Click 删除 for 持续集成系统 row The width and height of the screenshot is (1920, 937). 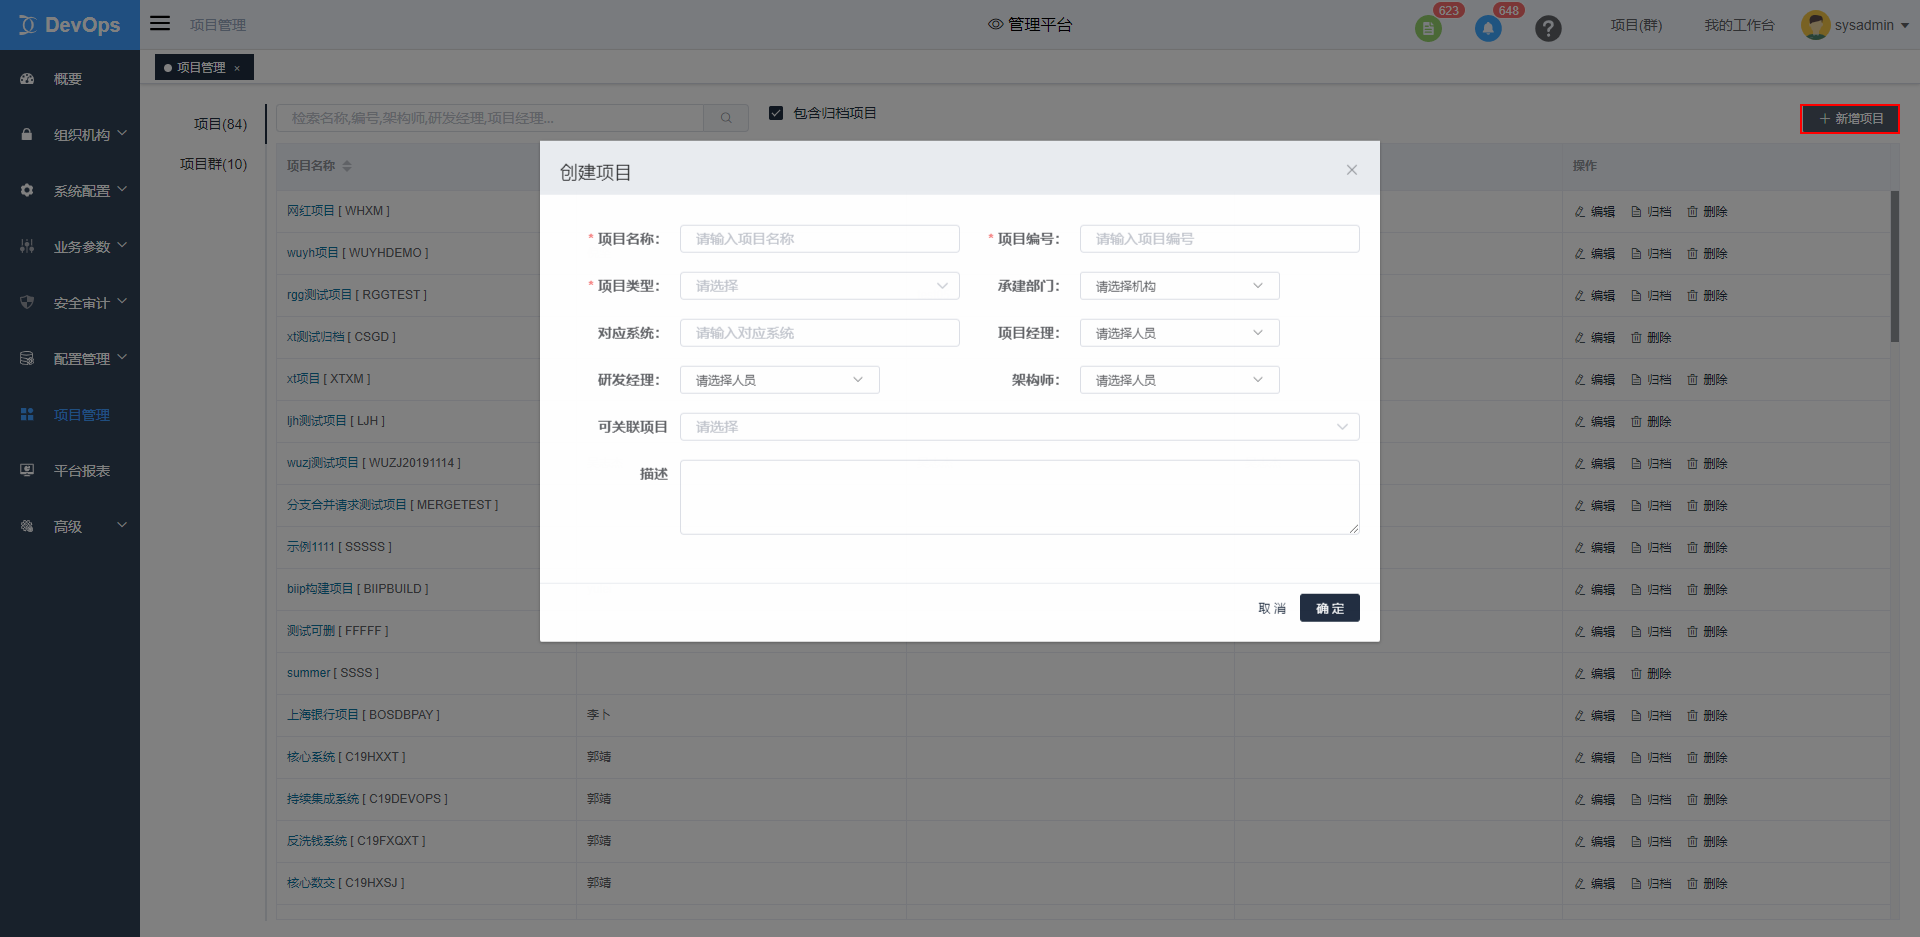tap(1707, 800)
